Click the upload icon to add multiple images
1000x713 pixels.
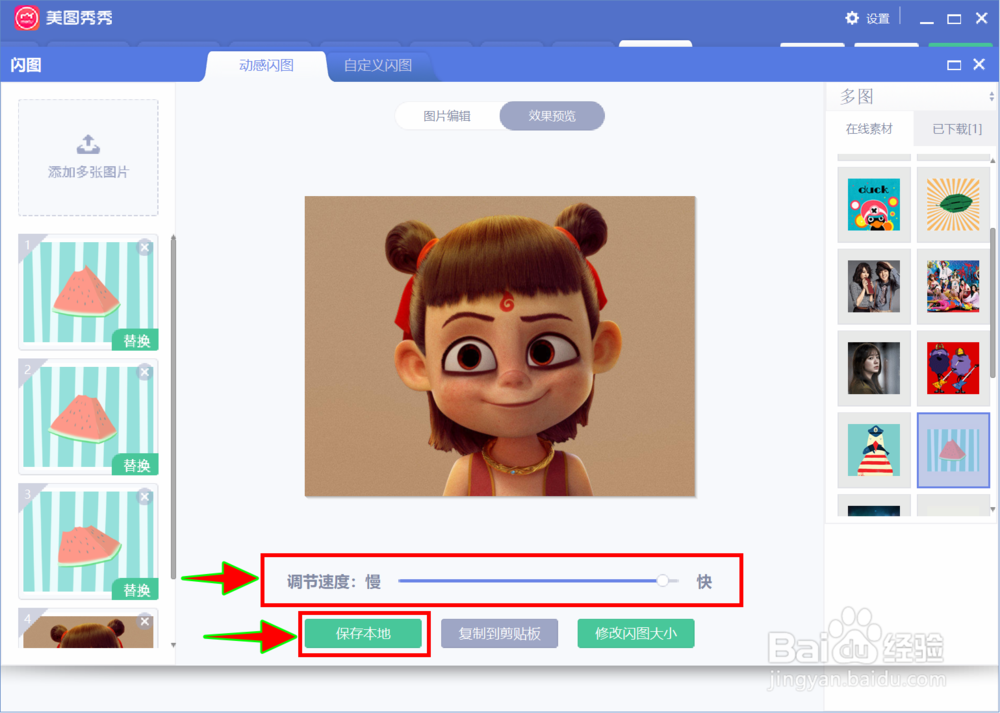[x=88, y=144]
